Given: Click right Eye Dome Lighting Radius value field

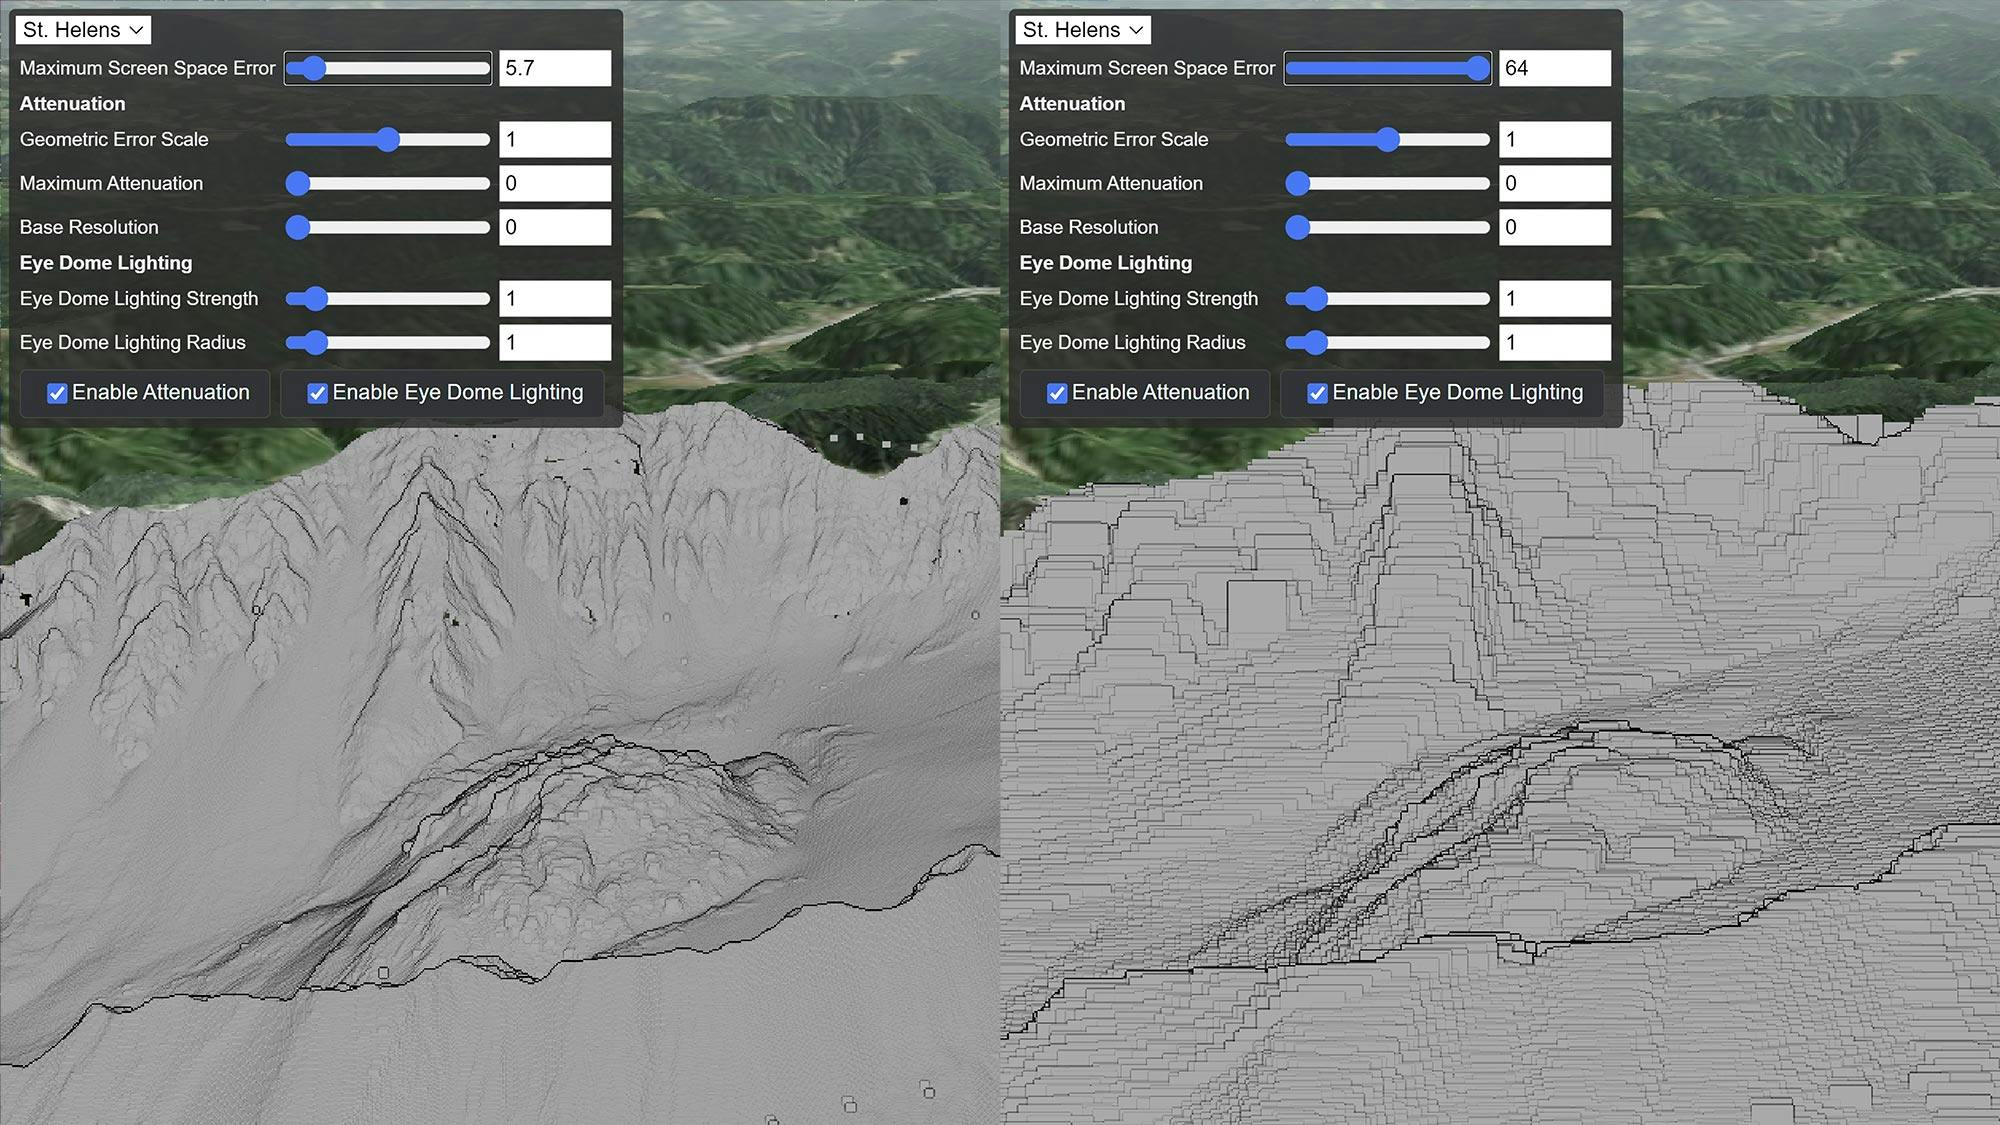Looking at the screenshot, I should coord(1555,343).
